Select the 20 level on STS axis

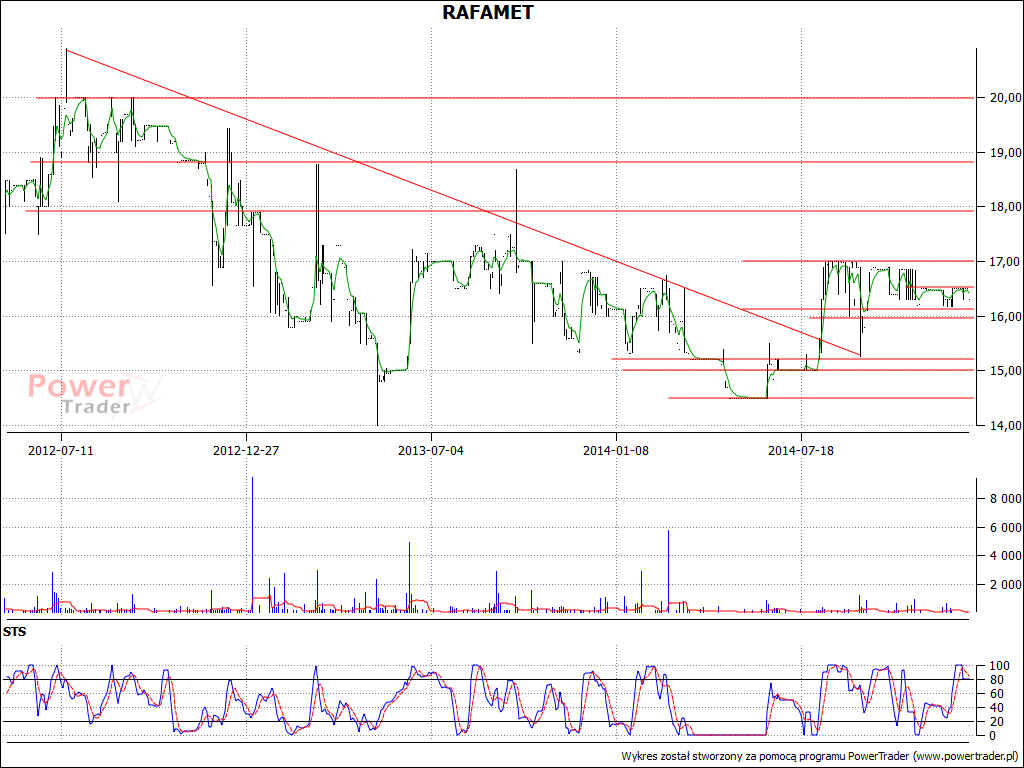click(997, 722)
